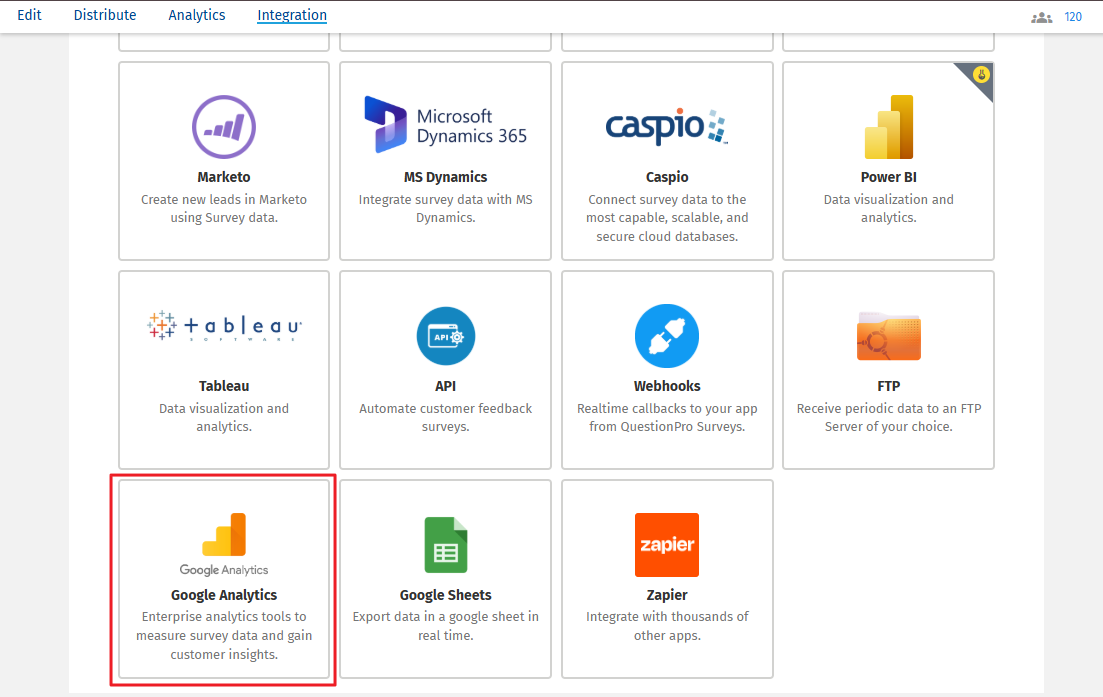Image resolution: width=1103 pixels, height=697 pixels.
Task: Click the Microsoft Dynamics 365 logo
Action: [x=445, y=125]
